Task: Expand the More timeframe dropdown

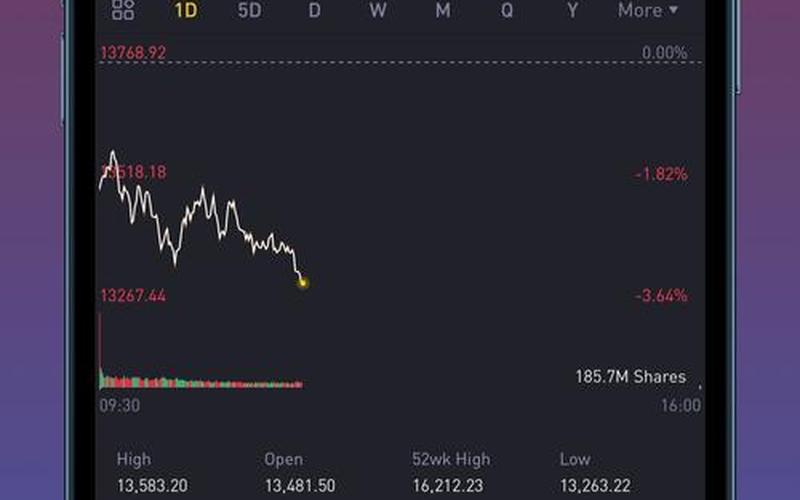Action: tap(647, 10)
